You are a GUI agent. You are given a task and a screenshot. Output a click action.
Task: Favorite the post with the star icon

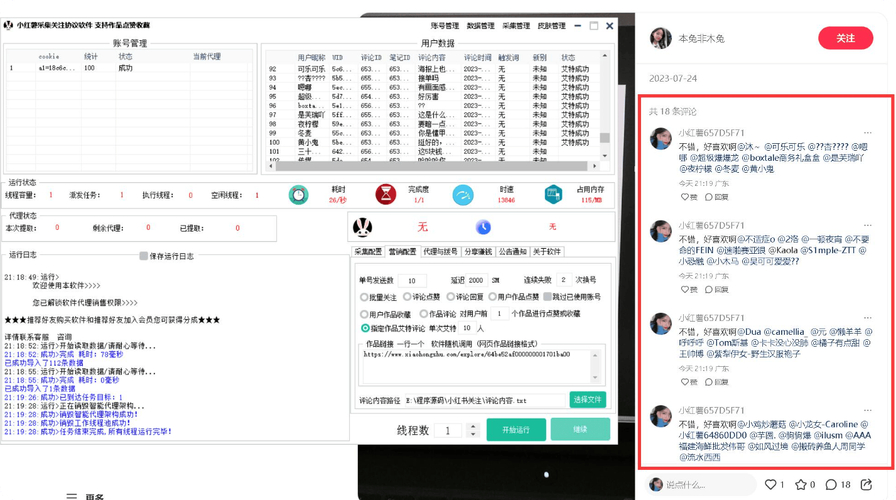(801, 485)
